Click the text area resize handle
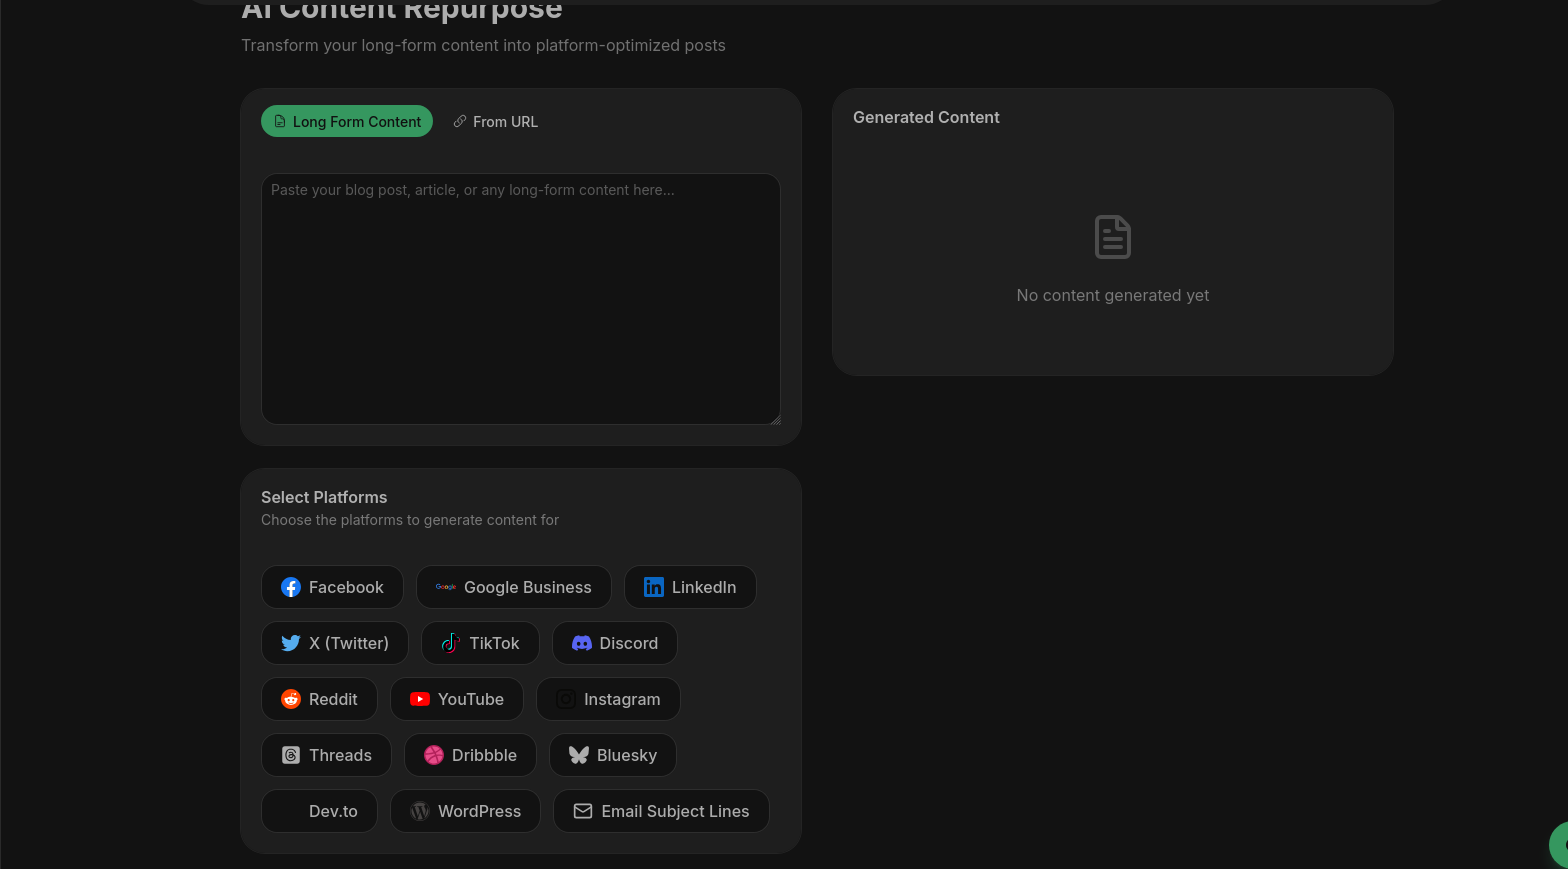 tap(775, 419)
